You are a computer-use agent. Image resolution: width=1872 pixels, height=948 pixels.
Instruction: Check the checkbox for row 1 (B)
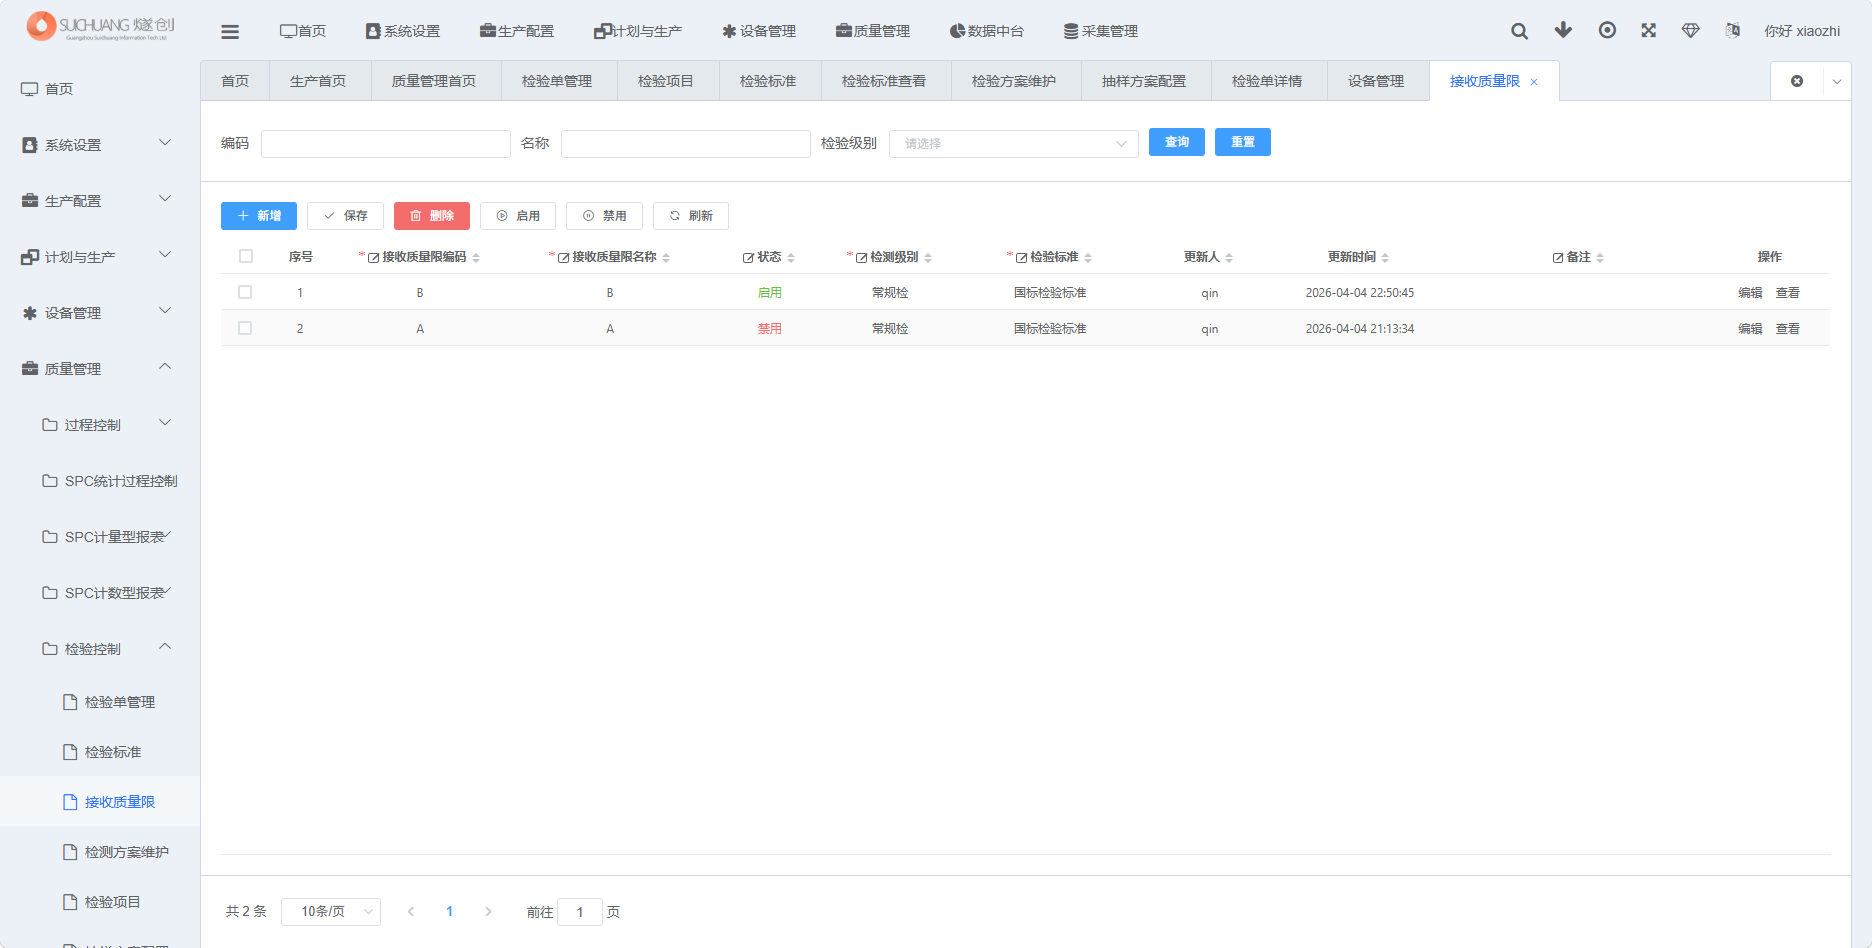click(x=245, y=292)
